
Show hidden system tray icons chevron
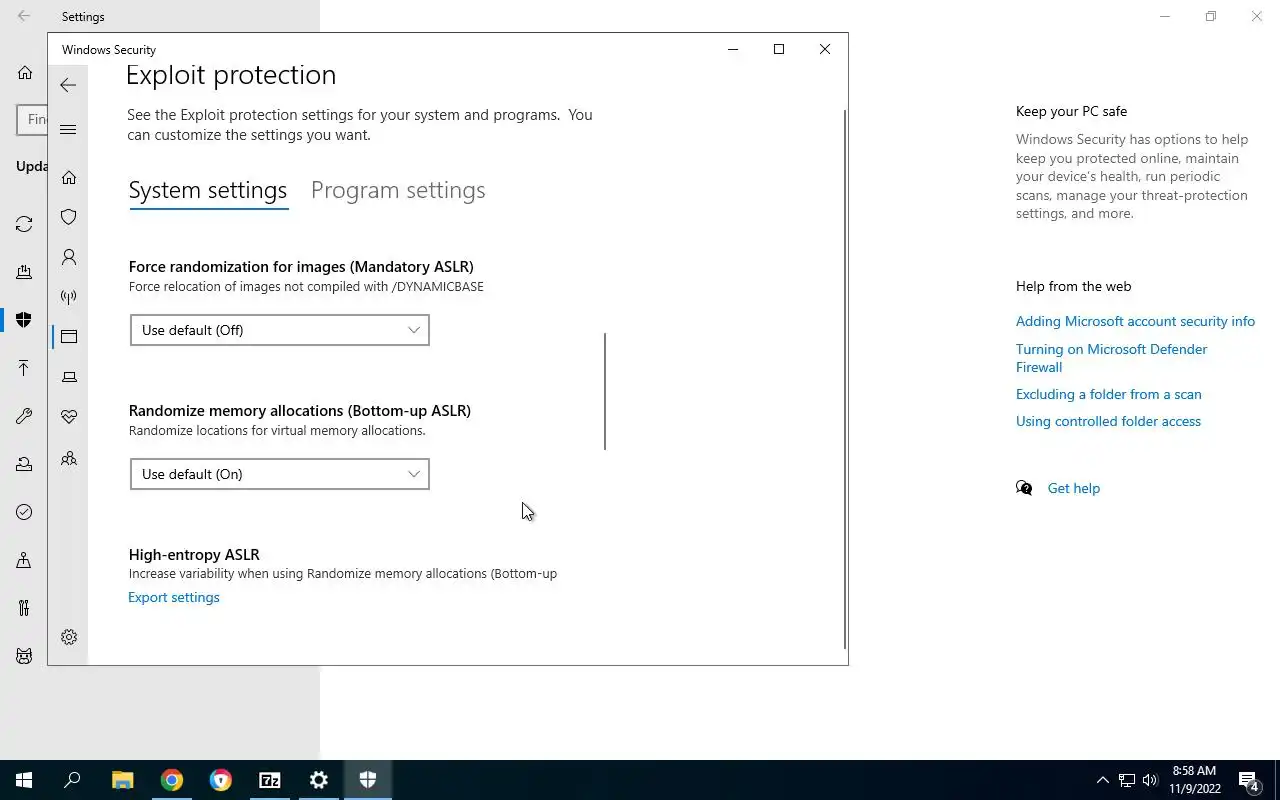1103,780
